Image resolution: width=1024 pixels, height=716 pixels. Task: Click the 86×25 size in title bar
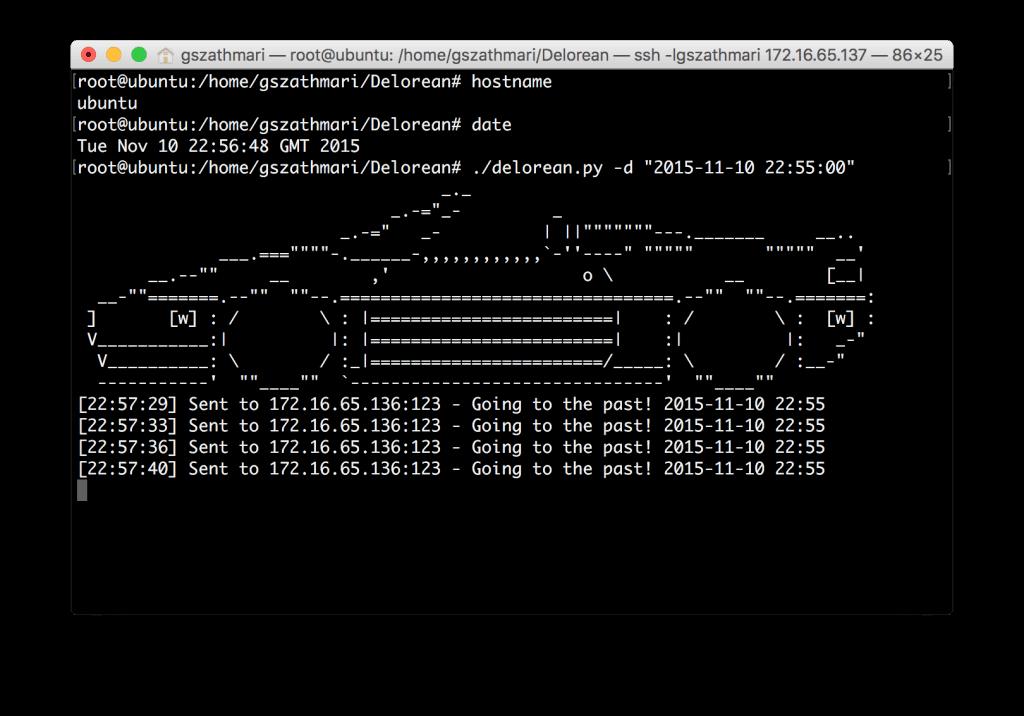917,55
